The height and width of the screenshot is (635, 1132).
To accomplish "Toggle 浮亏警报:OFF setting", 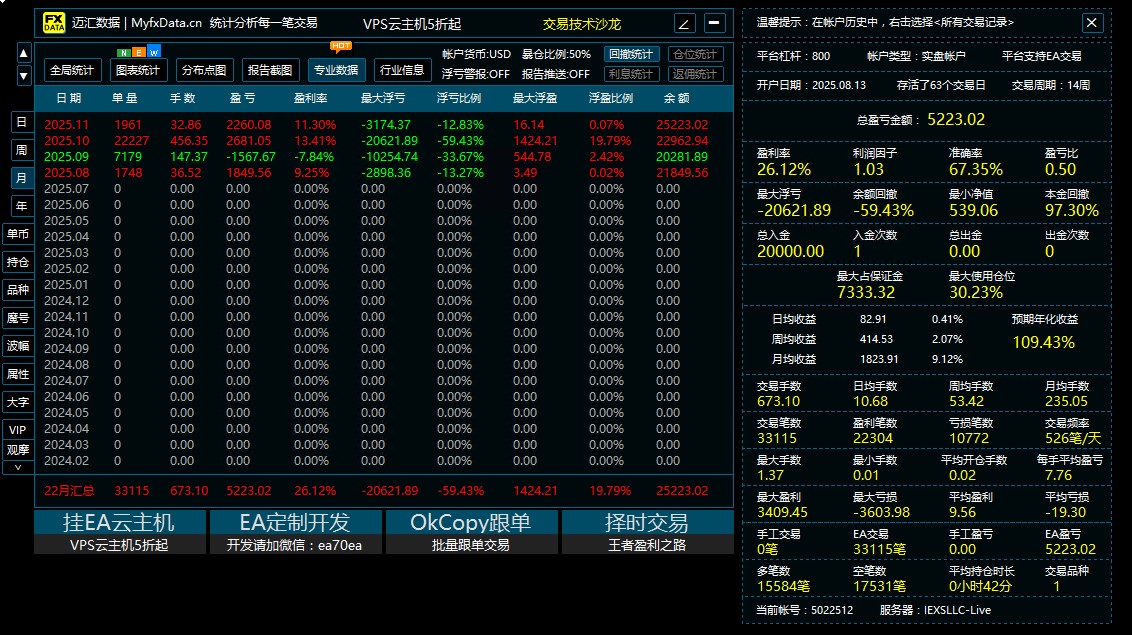I will point(476,74).
